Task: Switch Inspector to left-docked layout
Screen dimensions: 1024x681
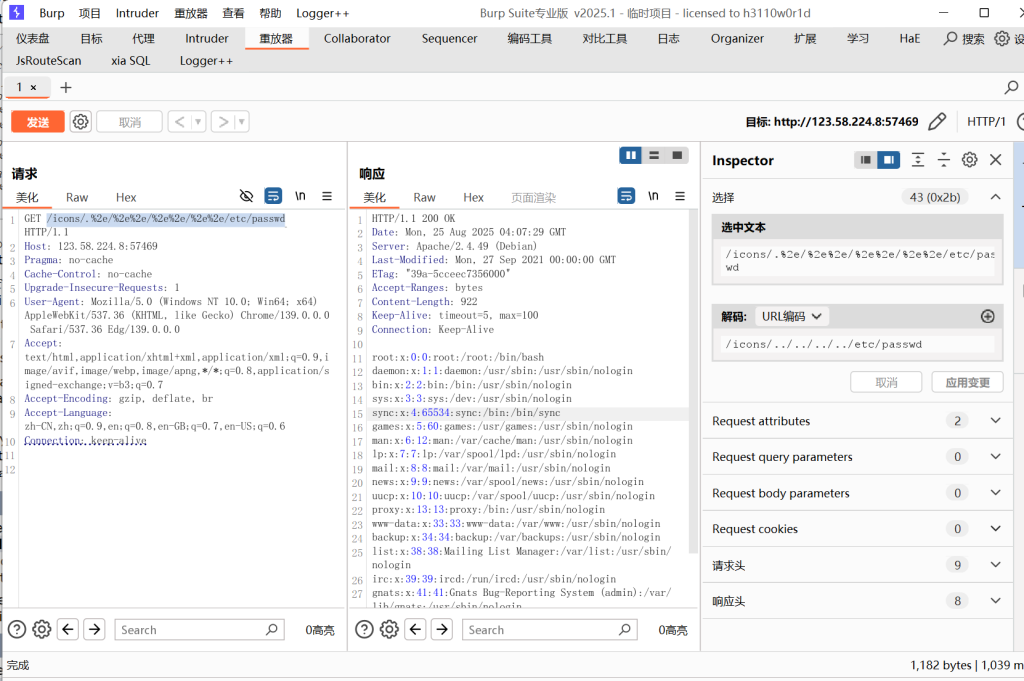Action: 866,160
